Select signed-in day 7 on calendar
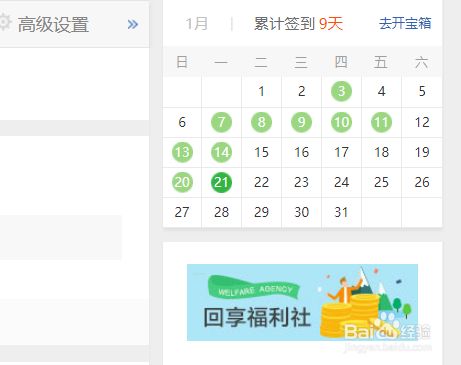 (x=221, y=122)
